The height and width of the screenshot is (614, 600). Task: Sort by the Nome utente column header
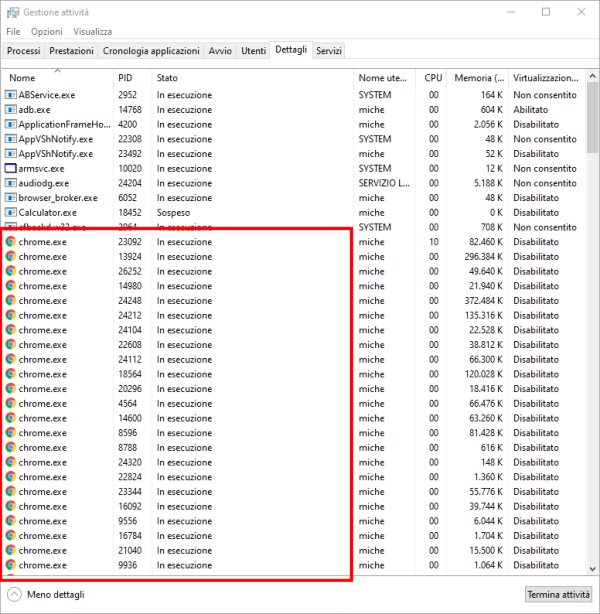(384, 78)
